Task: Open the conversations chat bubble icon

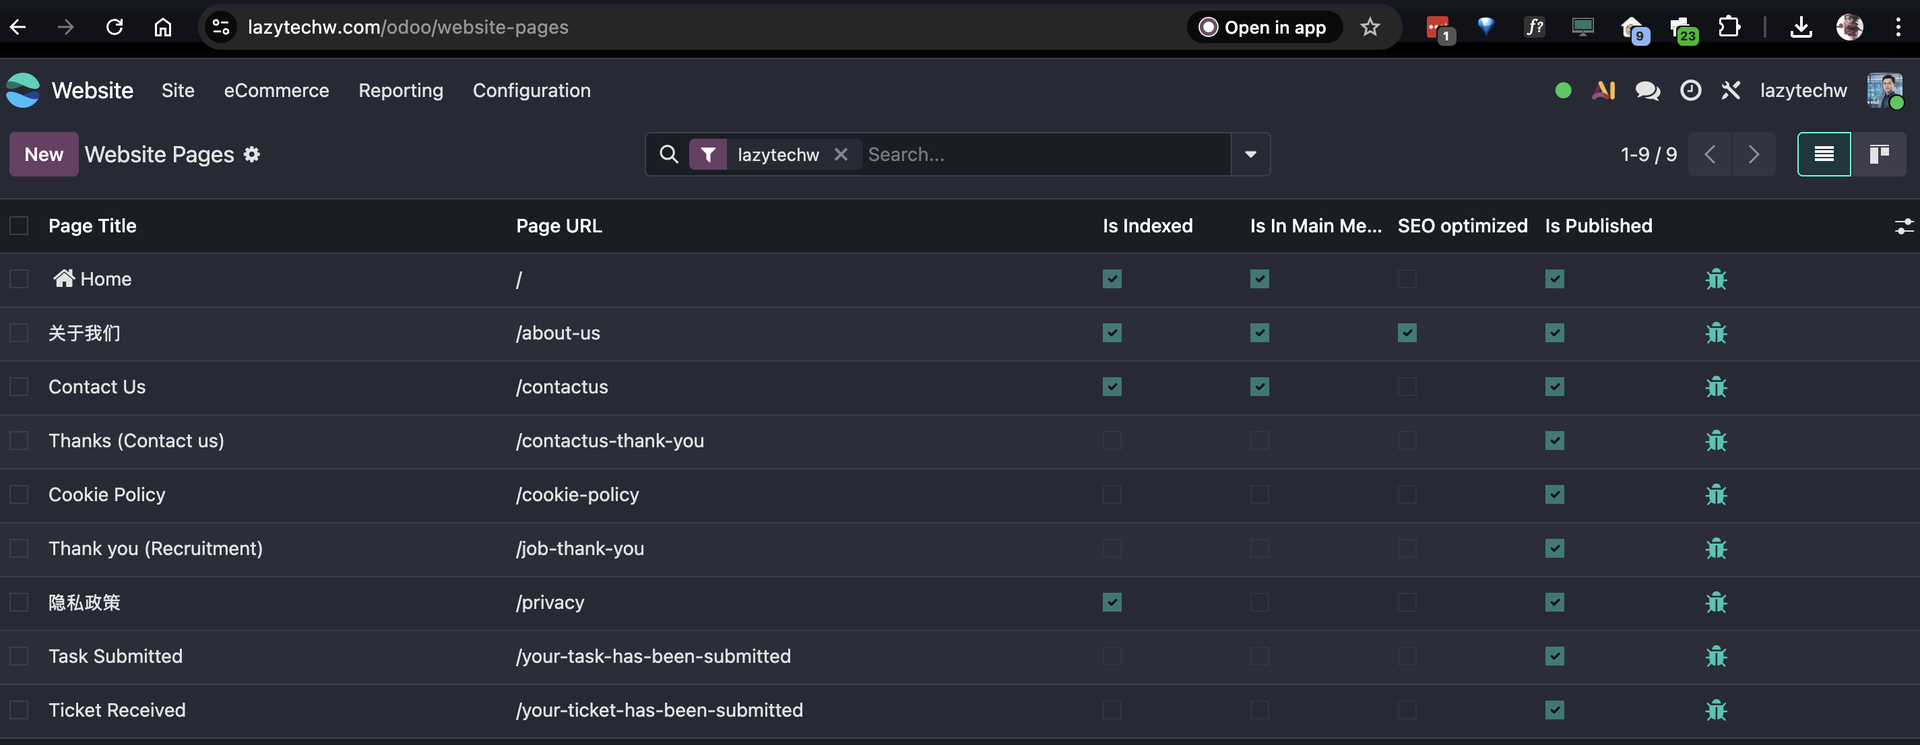Action: [x=1647, y=91]
